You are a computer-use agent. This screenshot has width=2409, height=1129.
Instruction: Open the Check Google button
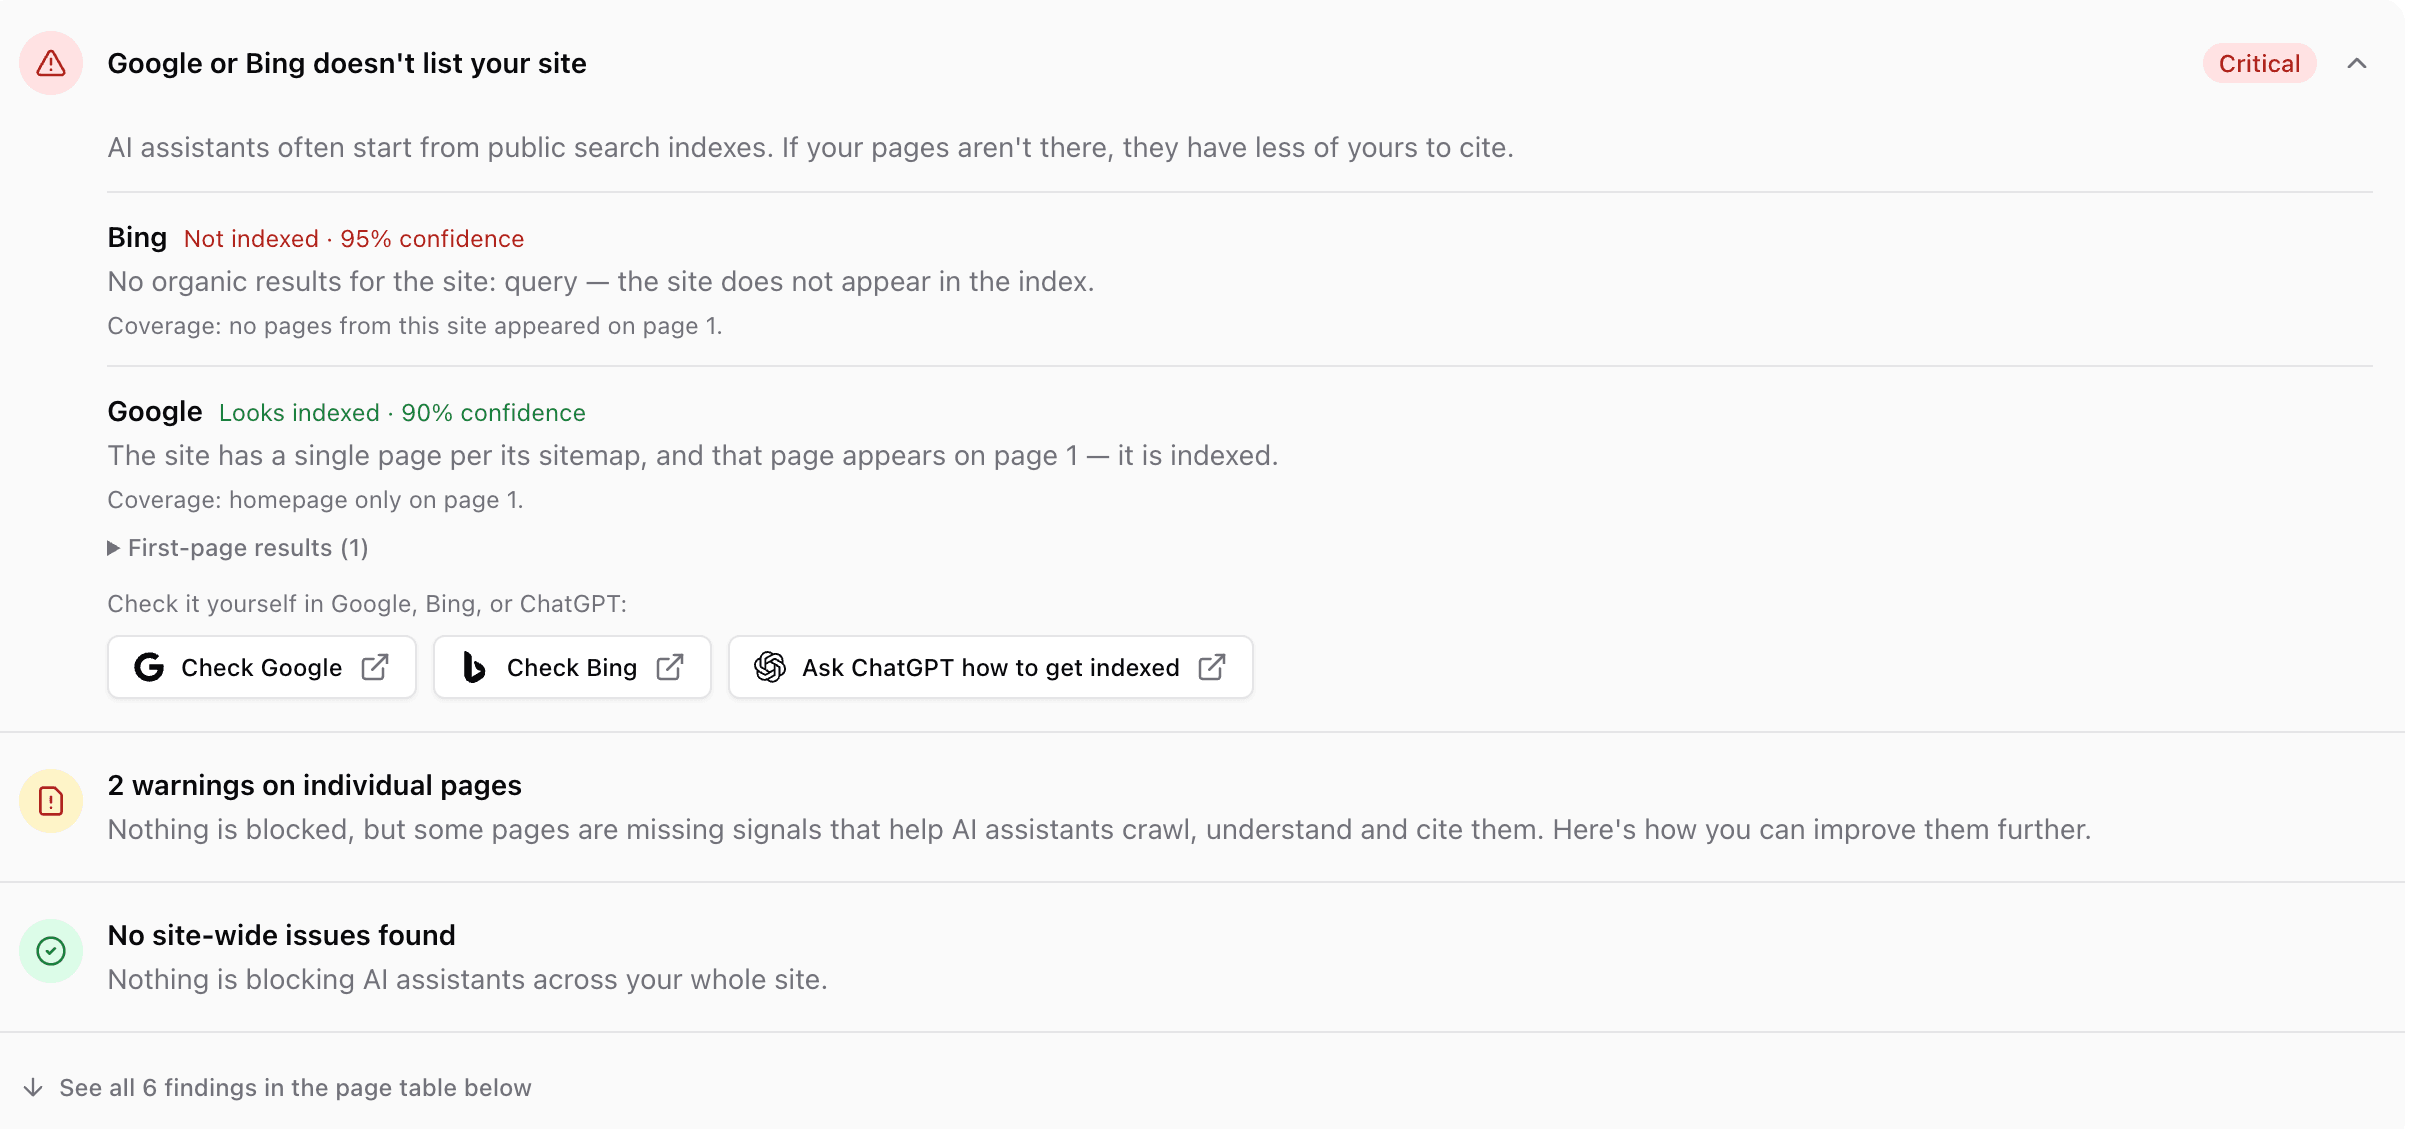(x=262, y=667)
